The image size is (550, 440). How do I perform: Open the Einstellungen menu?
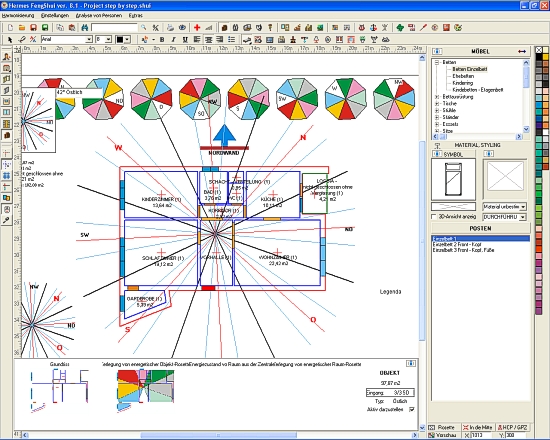(x=55, y=15)
